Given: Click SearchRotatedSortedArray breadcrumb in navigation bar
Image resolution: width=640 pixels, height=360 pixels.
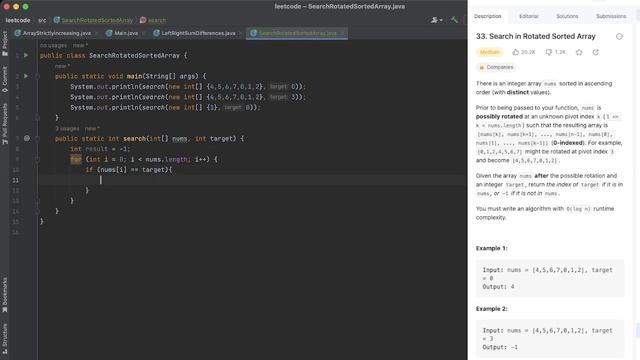Looking at the screenshot, I should click(93, 20).
